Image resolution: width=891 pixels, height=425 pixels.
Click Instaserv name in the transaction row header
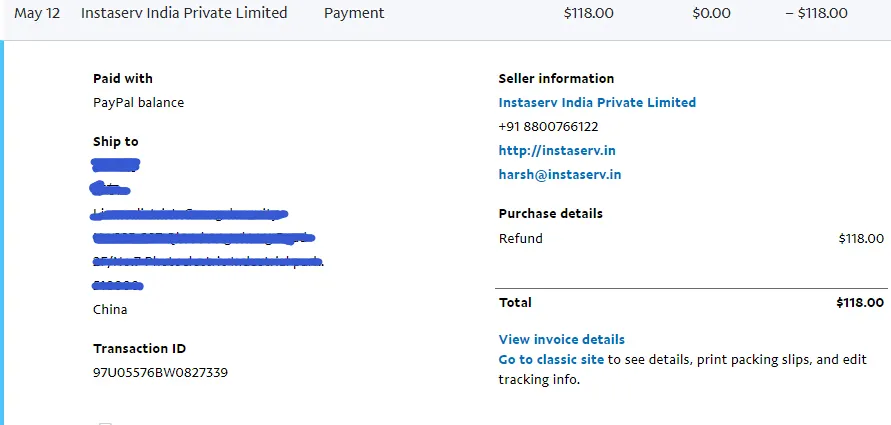(x=184, y=13)
